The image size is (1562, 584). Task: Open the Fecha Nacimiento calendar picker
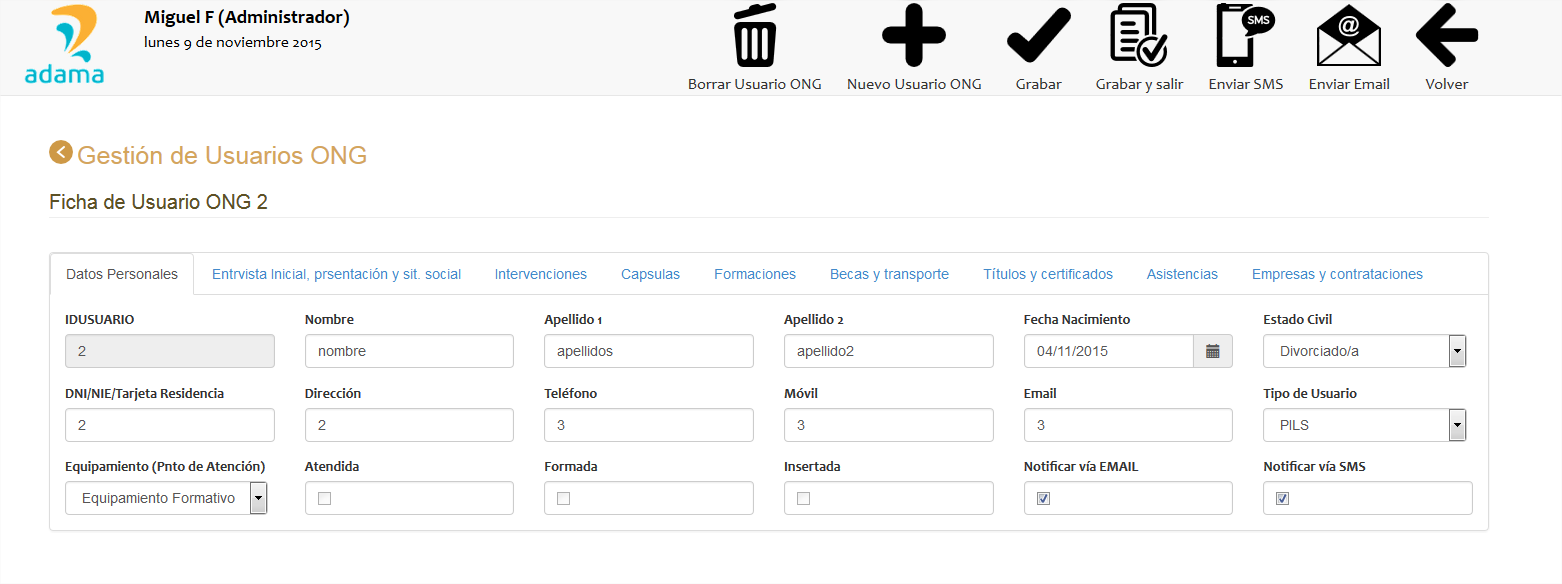tap(1212, 351)
